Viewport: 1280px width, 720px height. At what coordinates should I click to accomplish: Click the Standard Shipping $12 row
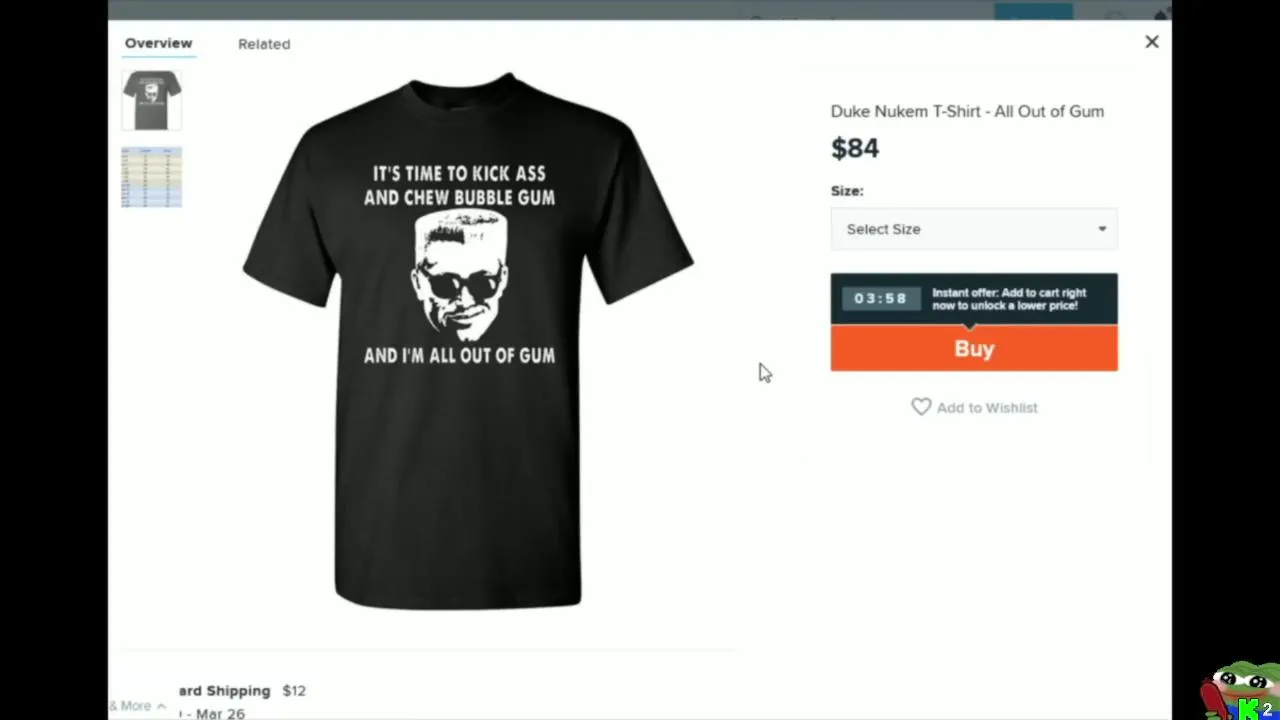(243, 691)
